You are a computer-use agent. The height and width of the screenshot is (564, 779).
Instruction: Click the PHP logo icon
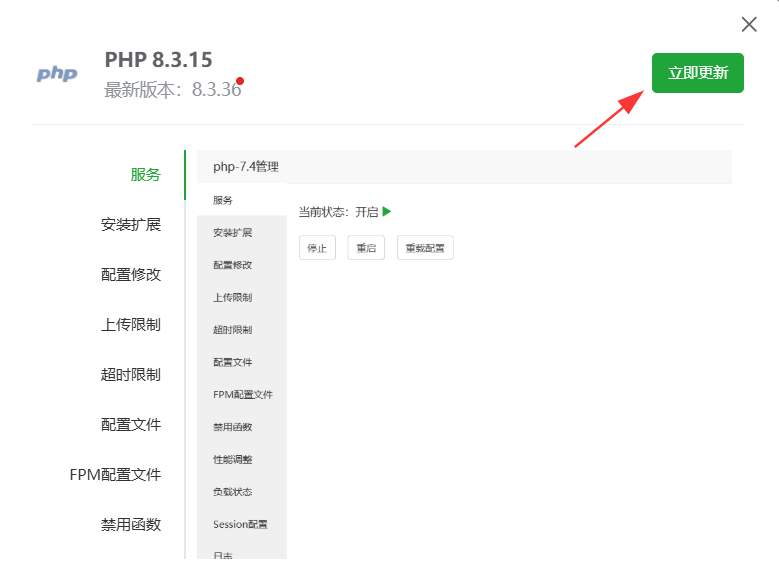[x=57, y=74]
